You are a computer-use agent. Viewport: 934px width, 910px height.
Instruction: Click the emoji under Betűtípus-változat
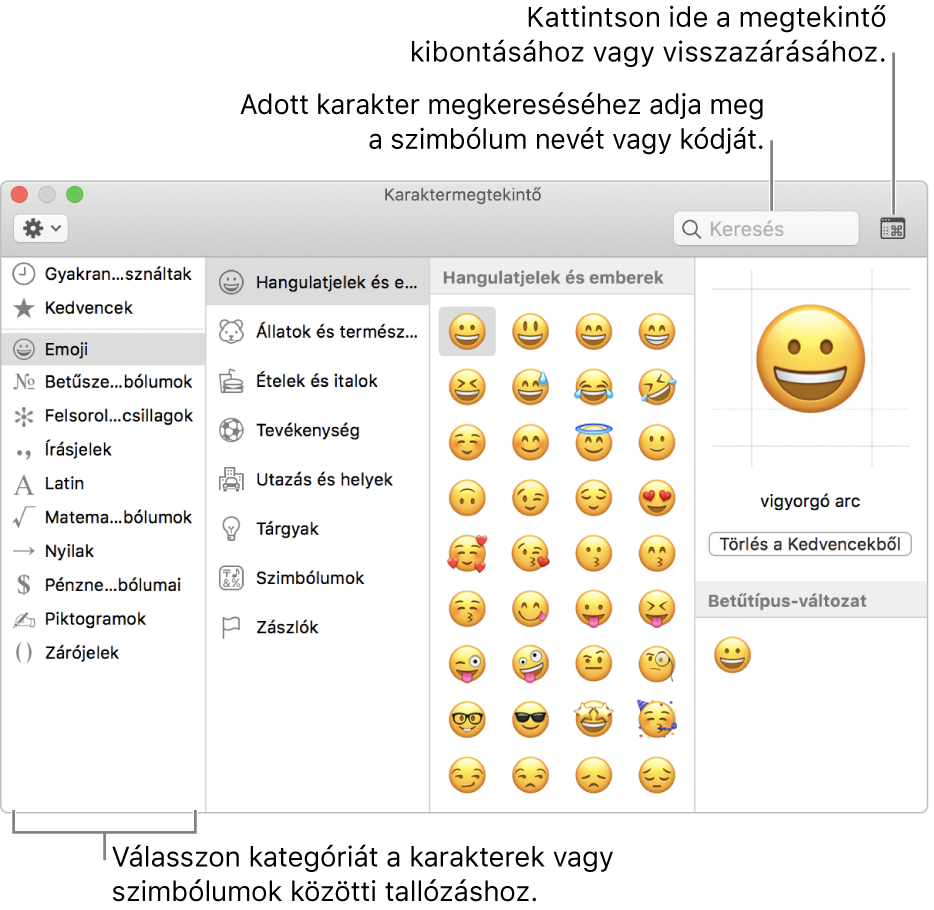tap(732, 655)
